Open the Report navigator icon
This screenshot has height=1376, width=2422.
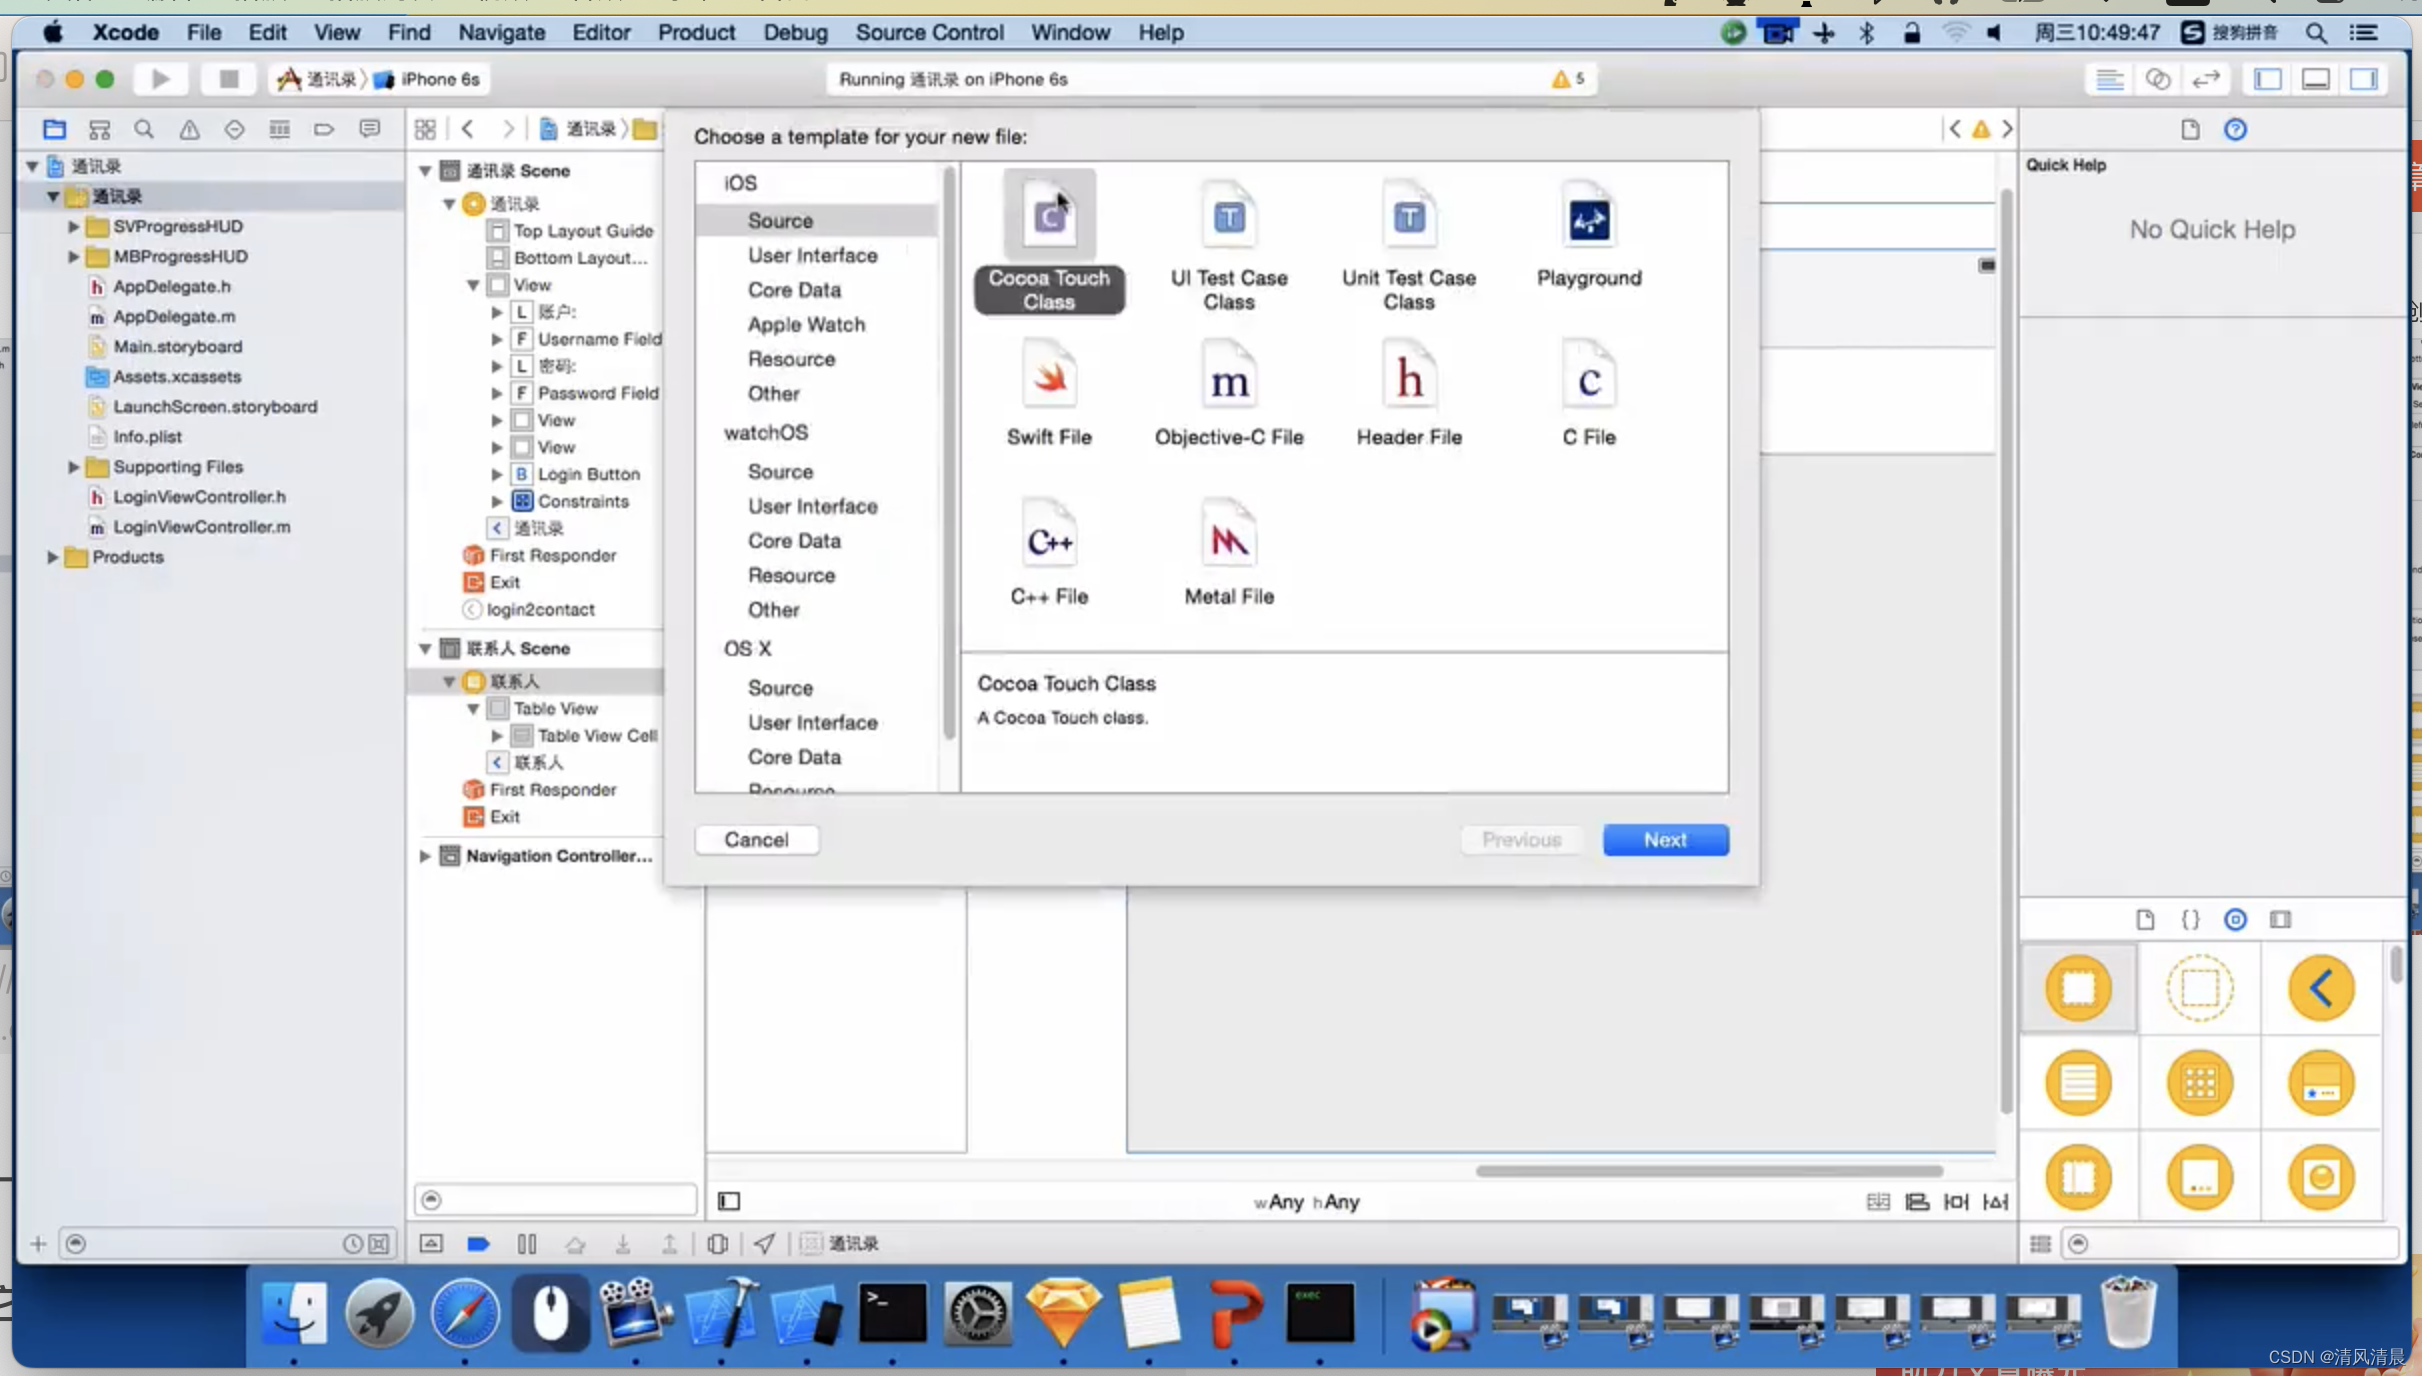(x=370, y=129)
